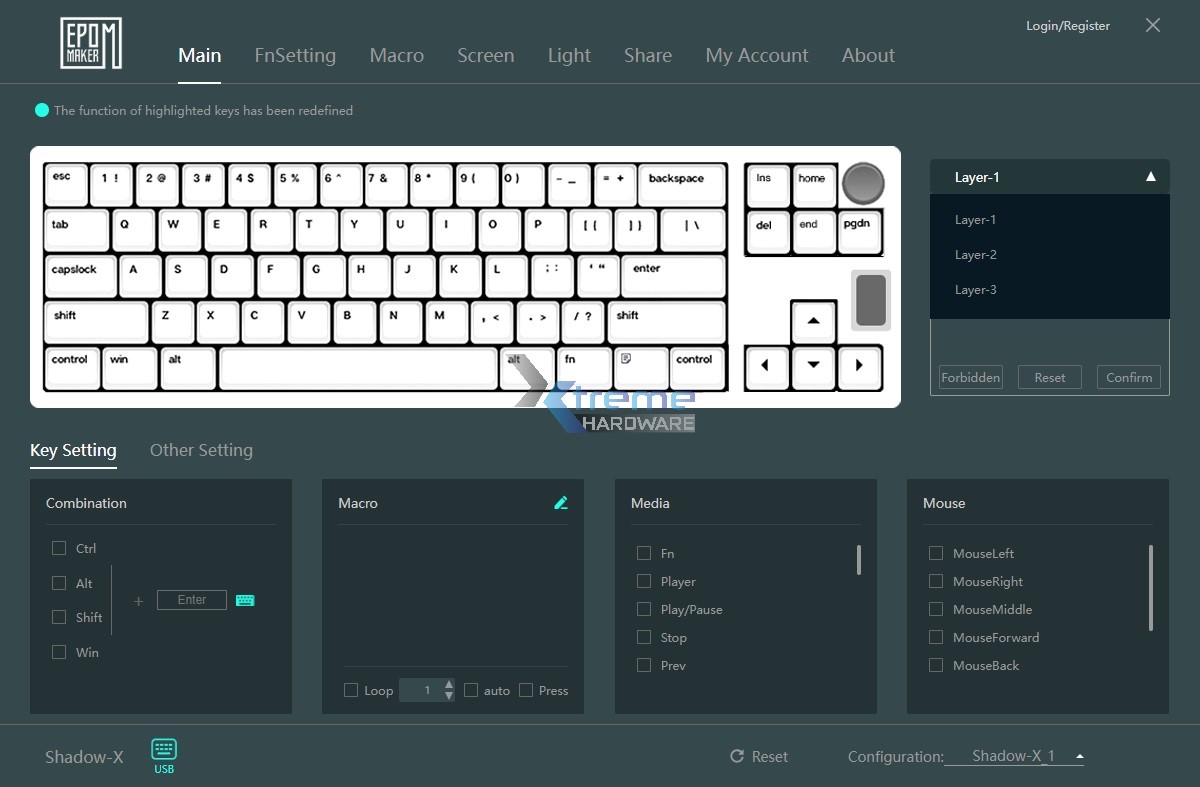1200x787 pixels.
Task: Open the Other Setting tab
Action: (x=201, y=450)
